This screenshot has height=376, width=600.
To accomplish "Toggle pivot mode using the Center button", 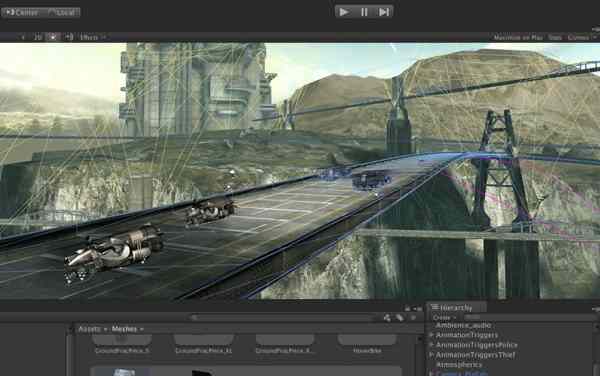I will click(21, 12).
